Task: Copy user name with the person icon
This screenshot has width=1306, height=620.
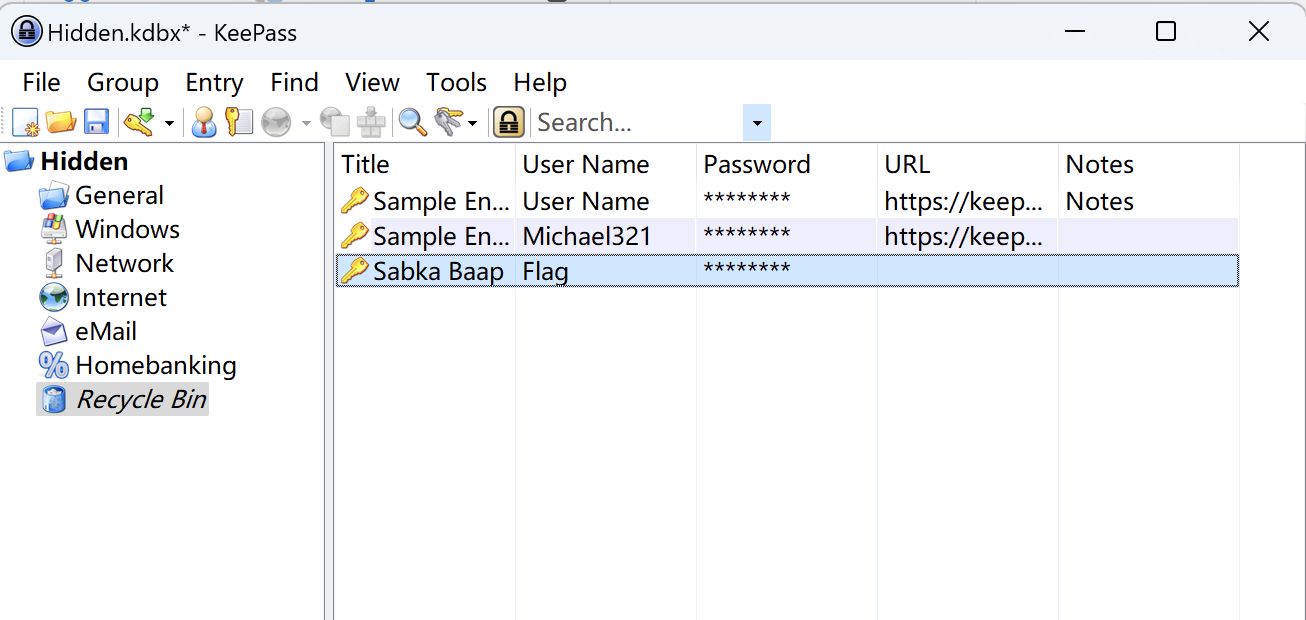Action: point(204,122)
